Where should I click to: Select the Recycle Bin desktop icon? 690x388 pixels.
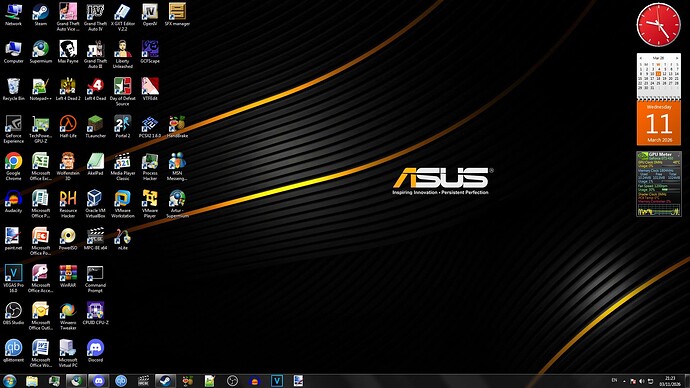(13, 90)
